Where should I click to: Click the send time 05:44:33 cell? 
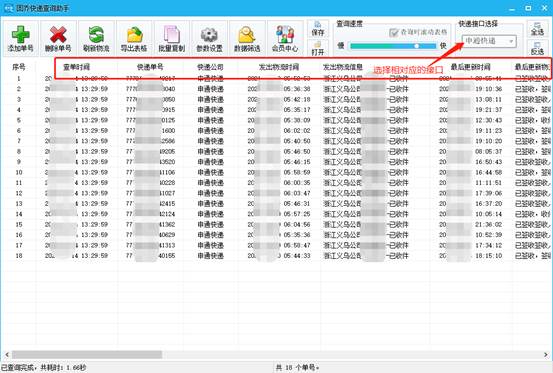coord(297,256)
